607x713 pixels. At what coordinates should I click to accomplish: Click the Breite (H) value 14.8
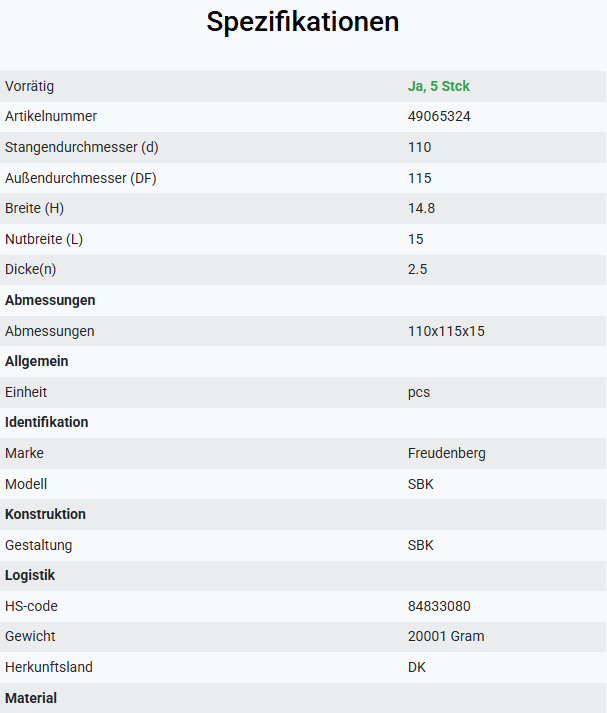[x=421, y=208]
